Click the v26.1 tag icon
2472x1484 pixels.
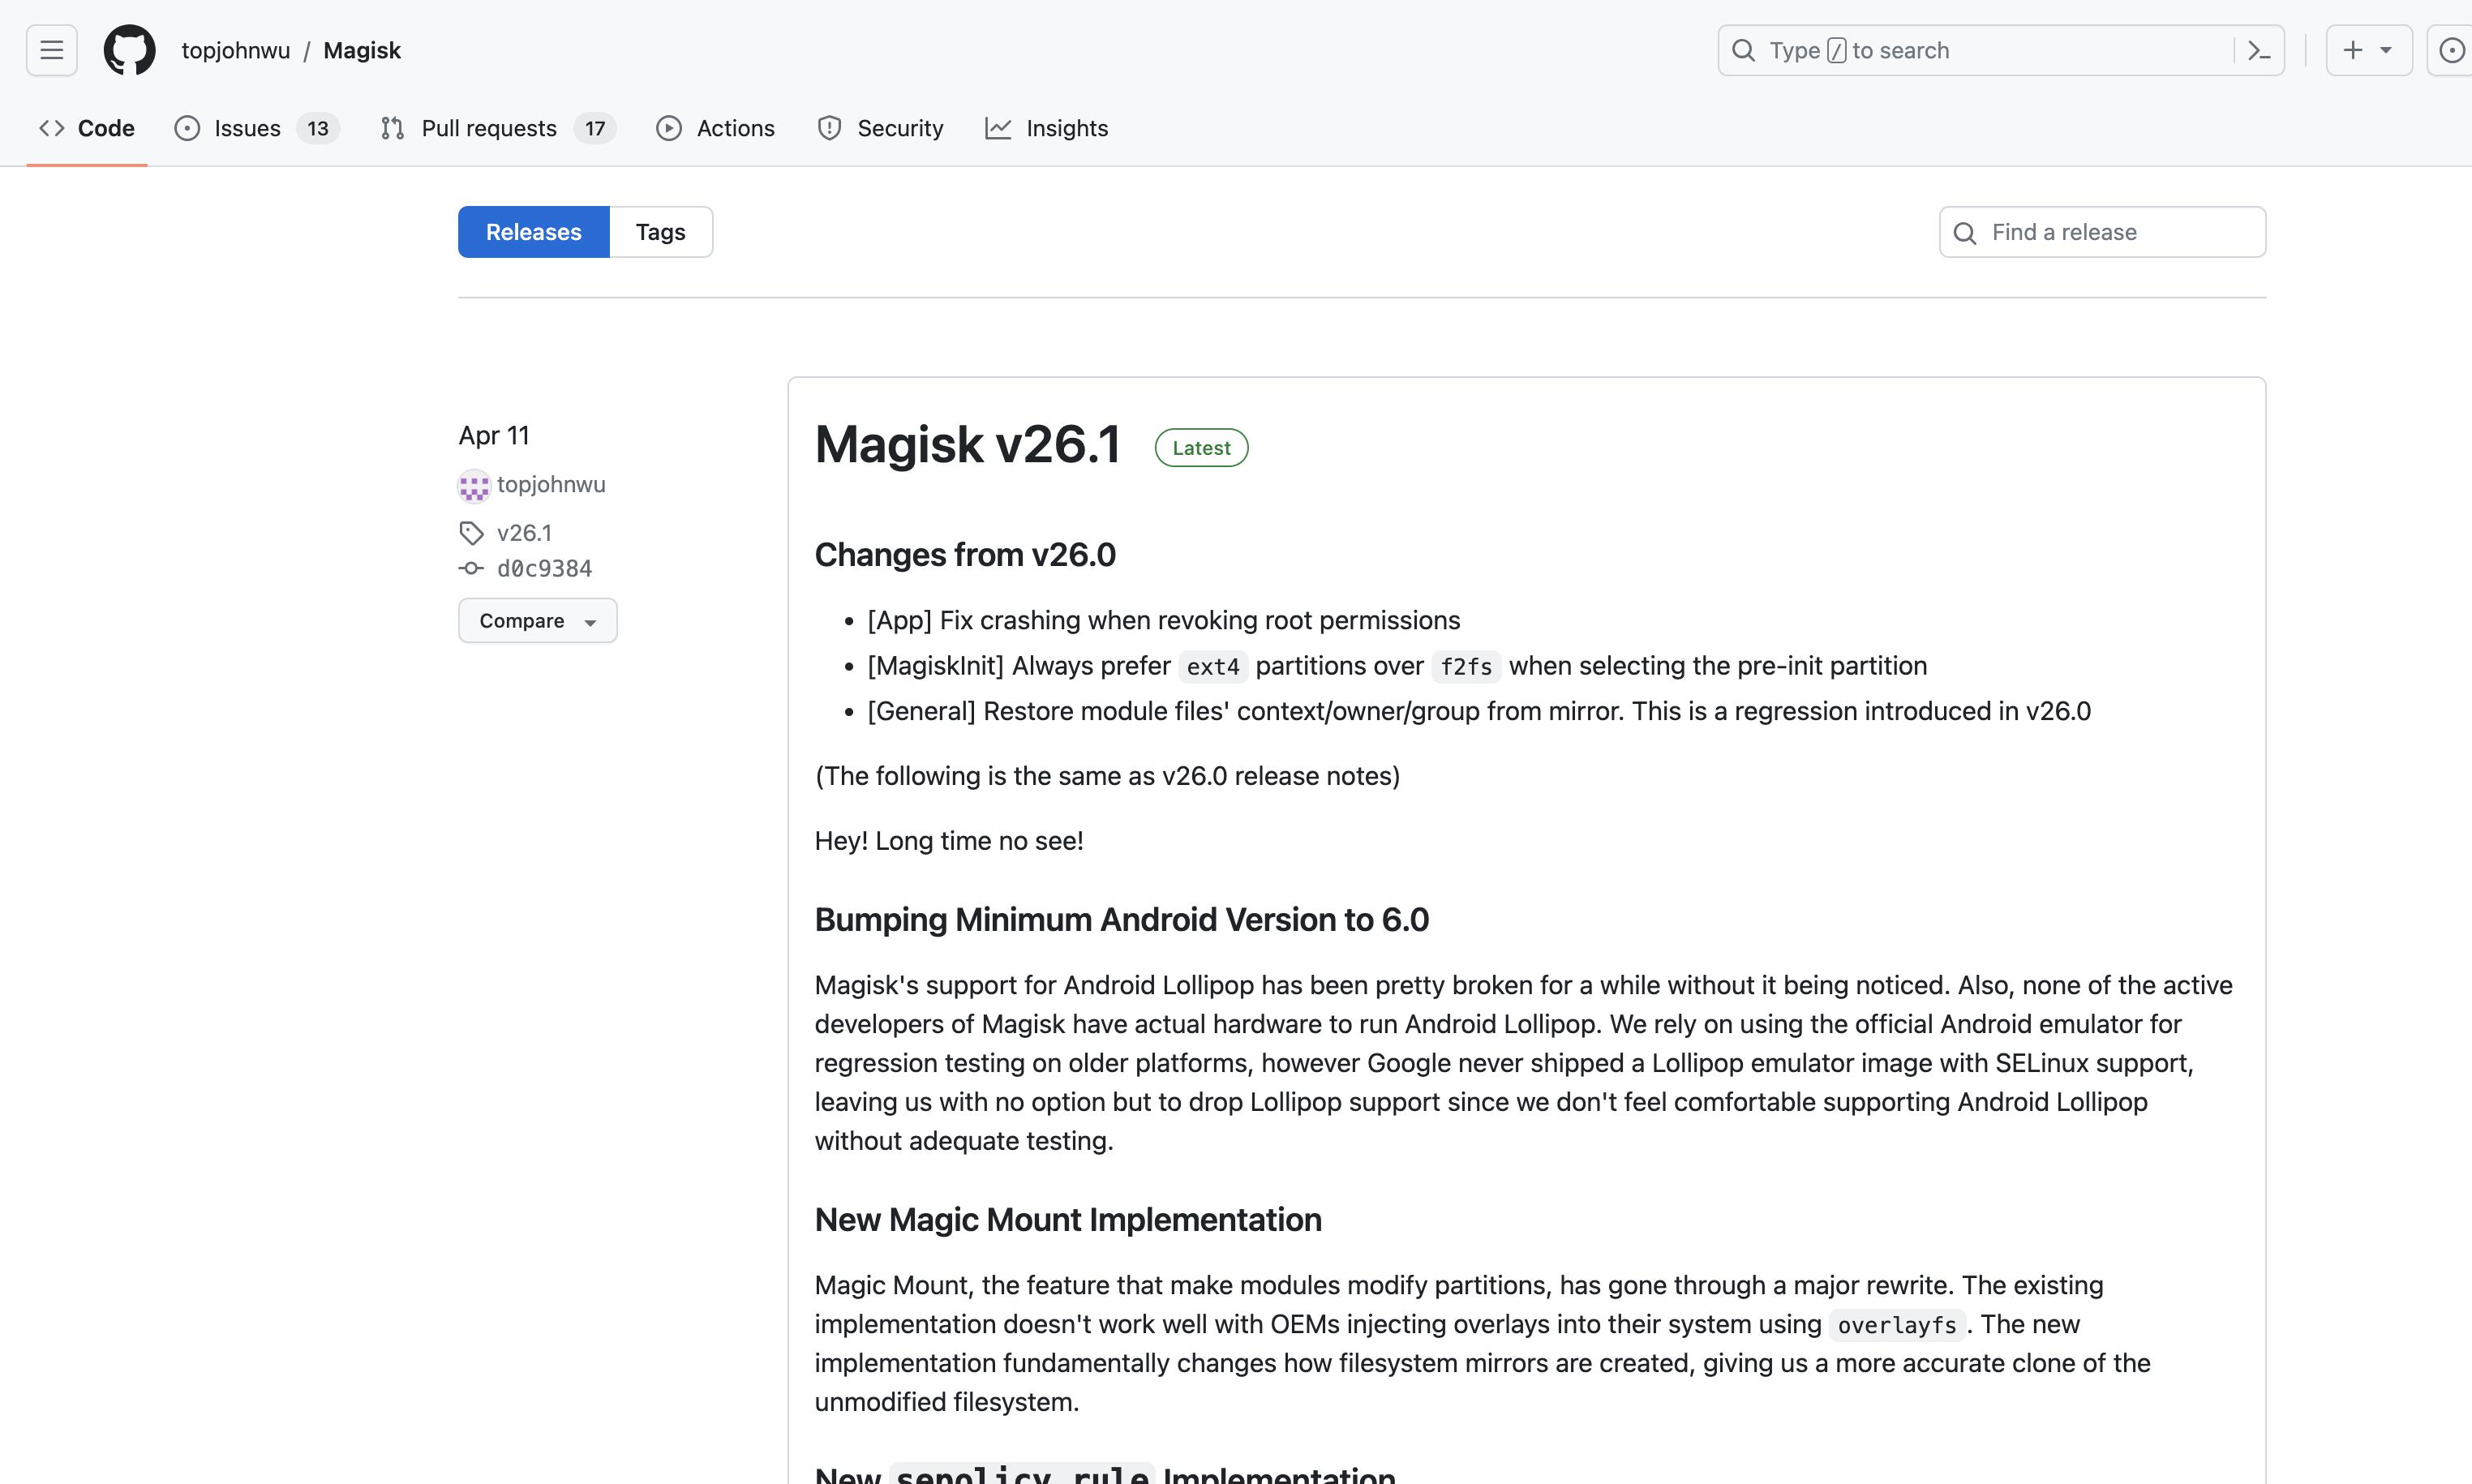click(472, 533)
